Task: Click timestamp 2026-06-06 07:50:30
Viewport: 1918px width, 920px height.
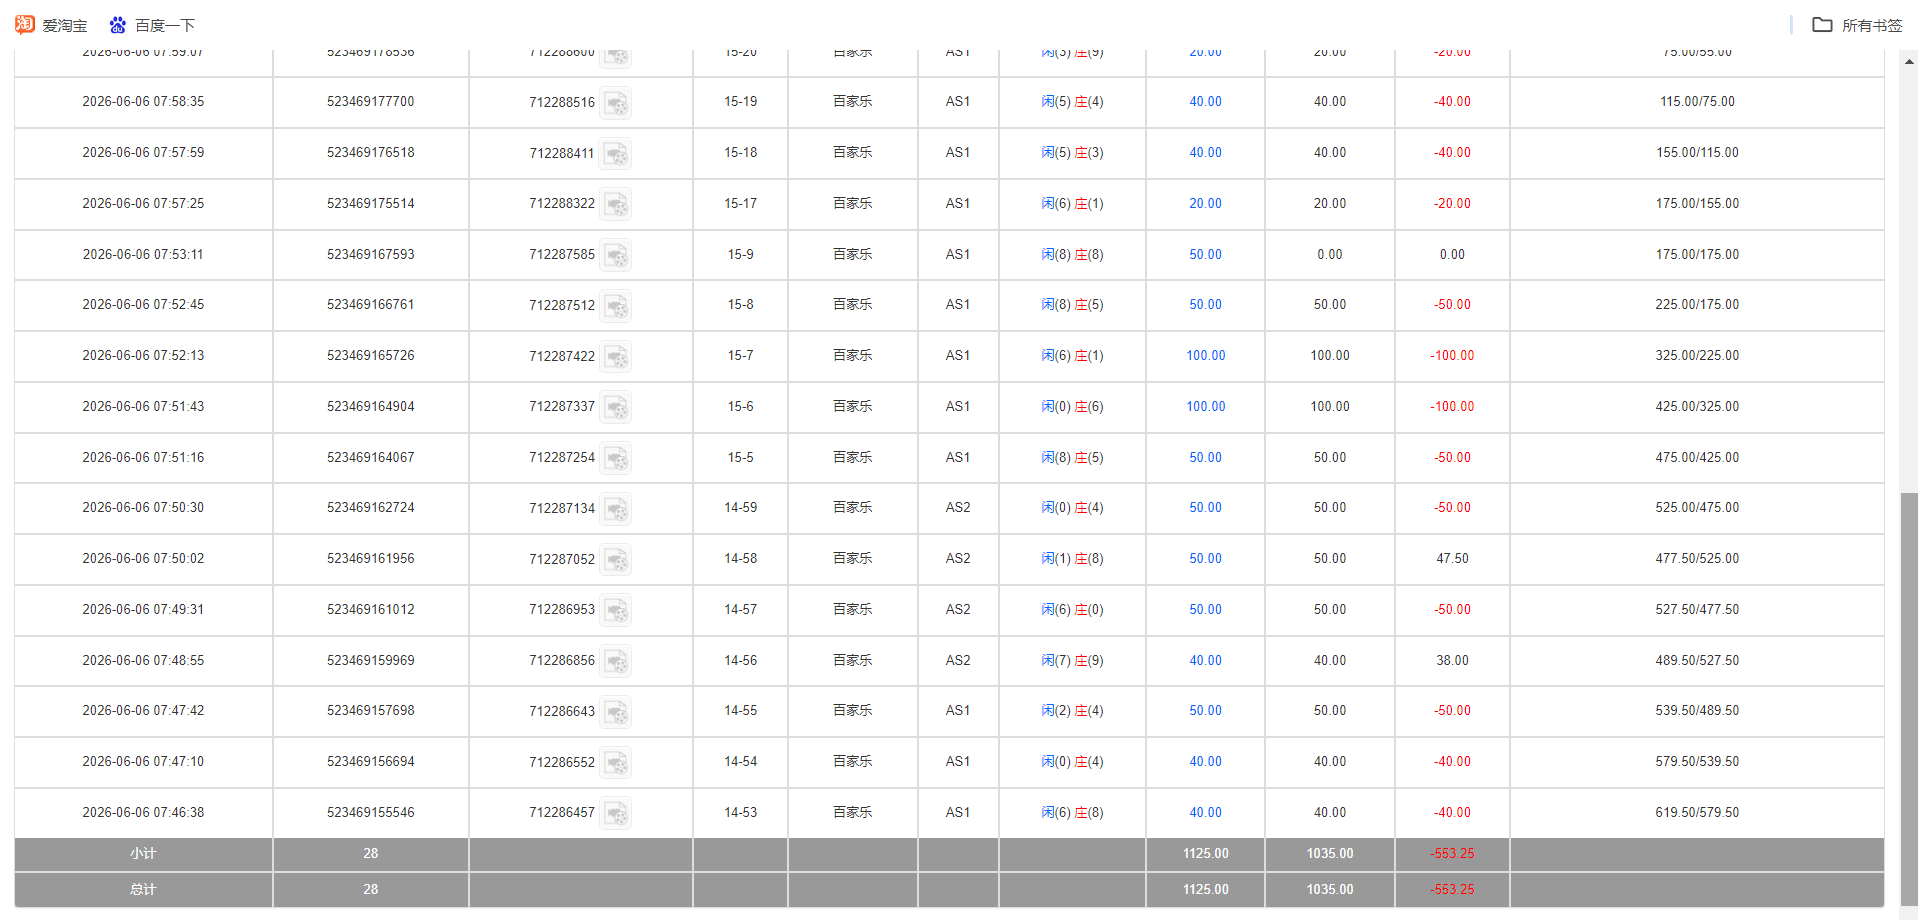Action: 143,508
